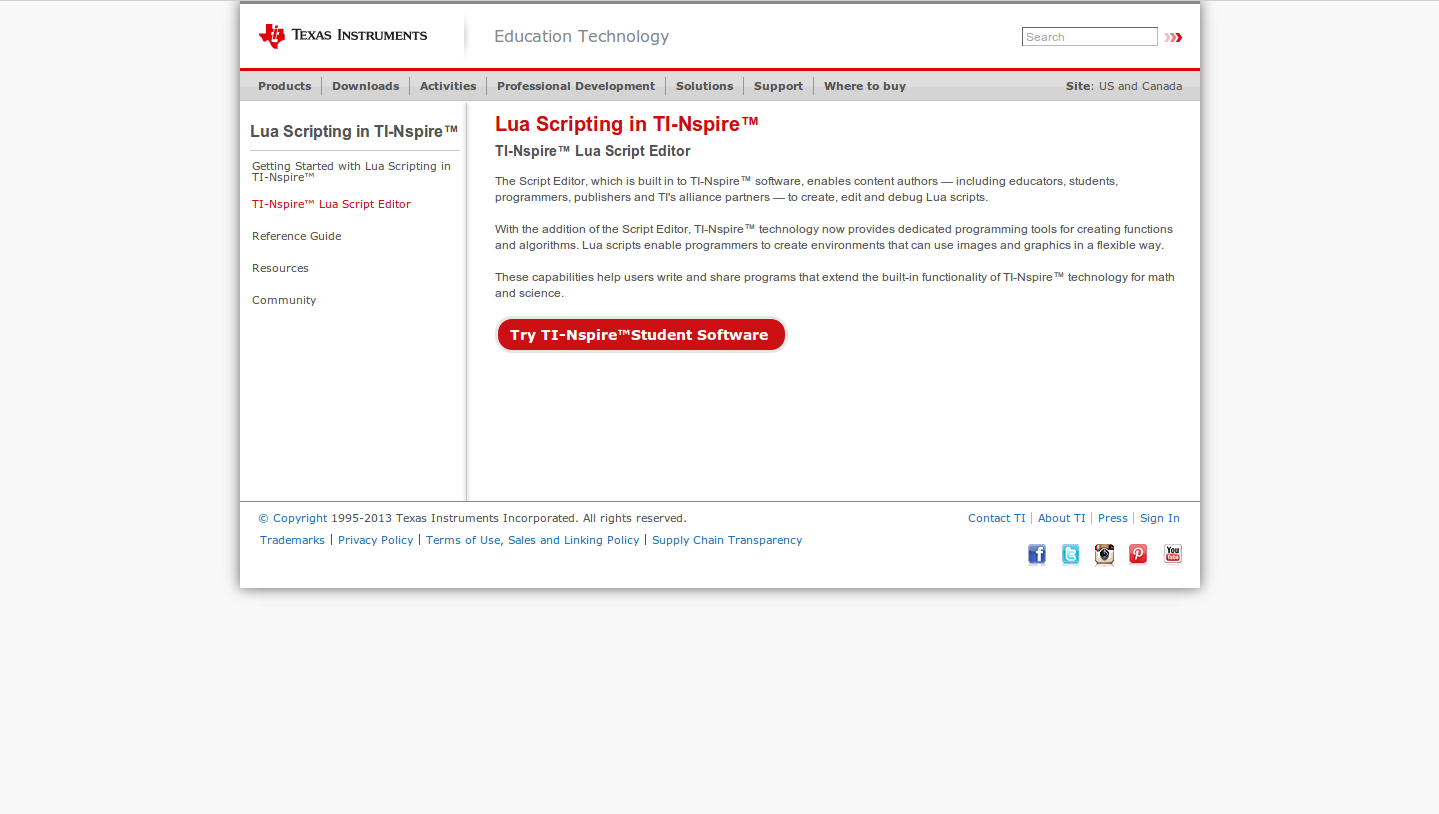Click the Education Technology header text
Screen dimensions: 1439x814
(581, 36)
